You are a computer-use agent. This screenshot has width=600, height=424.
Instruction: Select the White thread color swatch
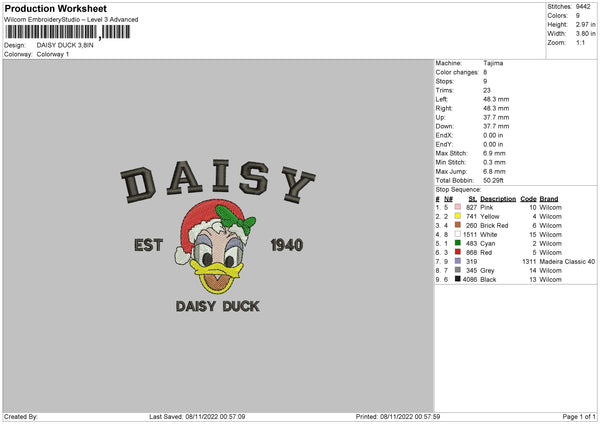tap(458, 234)
